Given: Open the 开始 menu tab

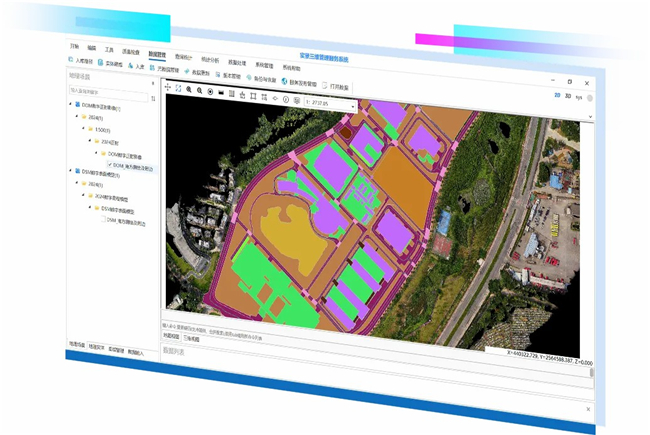Looking at the screenshot, I should tap(74, 47).
